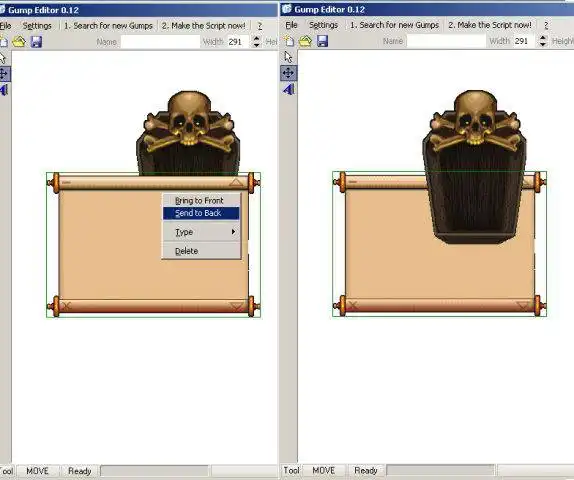
Task: Click 'Tool' status label in right window
Action: pos(291,470)
